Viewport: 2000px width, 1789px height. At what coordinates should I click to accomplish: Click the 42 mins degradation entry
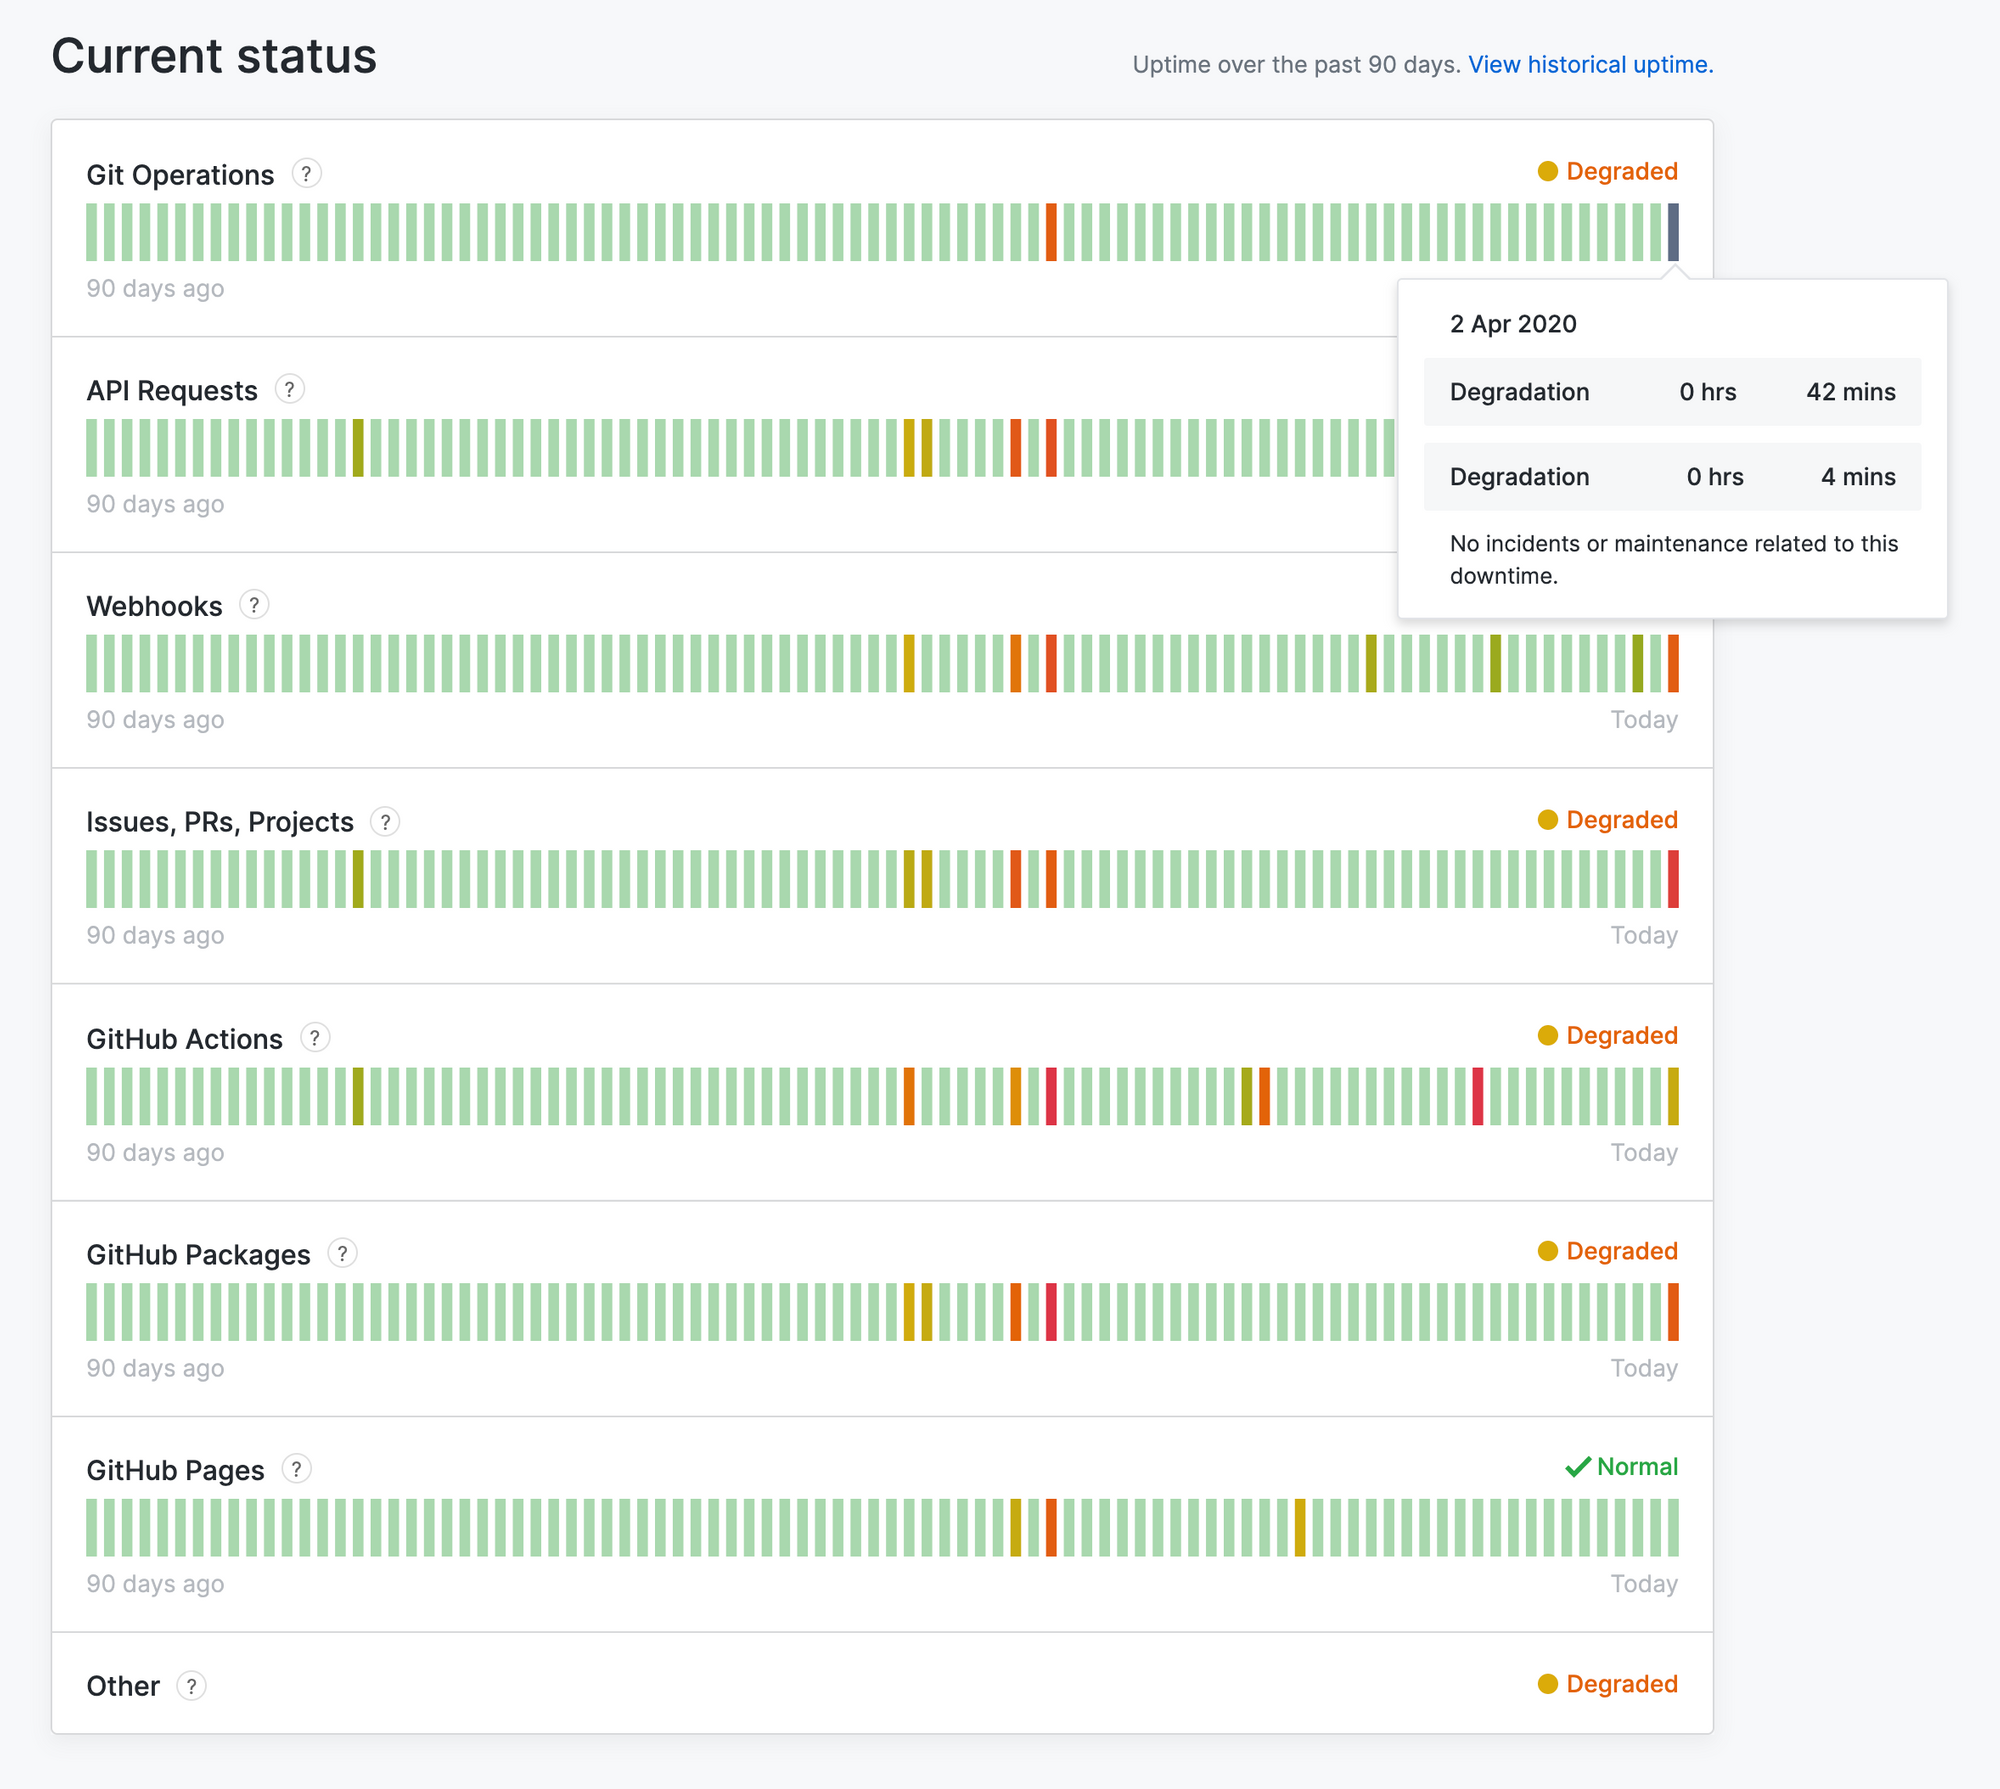pos(1672,392)
